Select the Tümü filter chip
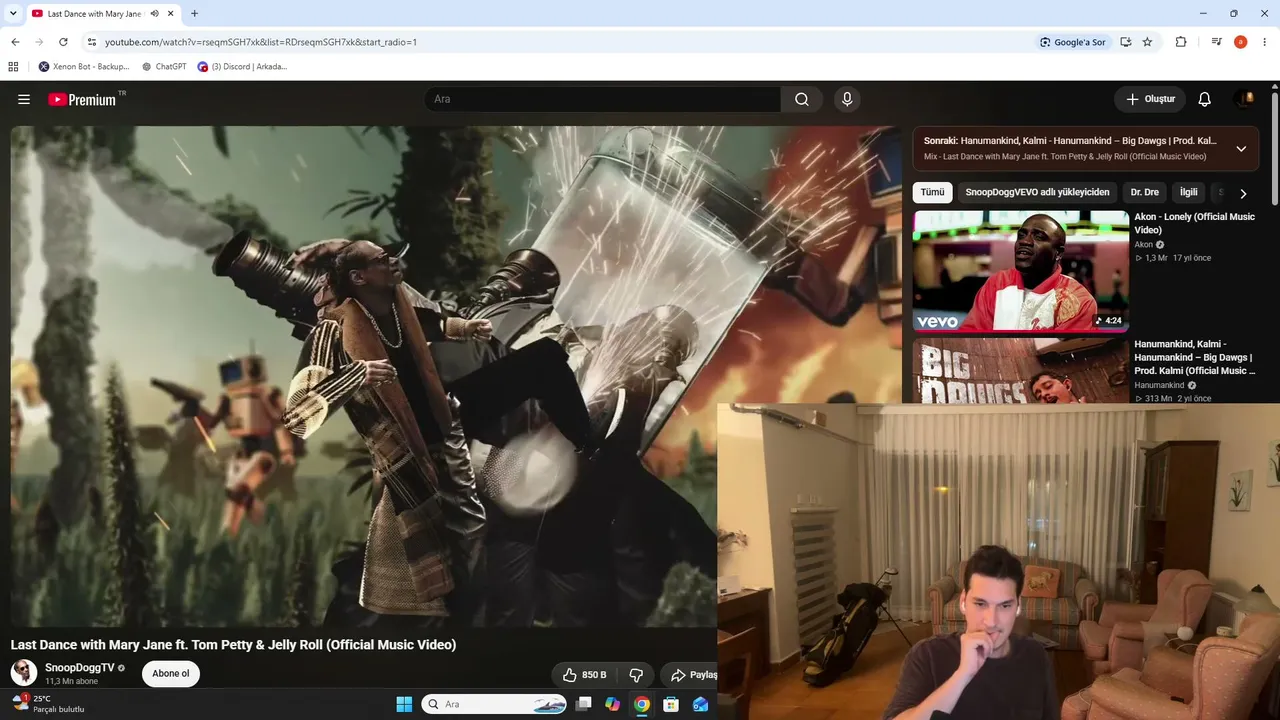The width and height of the screenshot is (1280, 720). point(932,192)
